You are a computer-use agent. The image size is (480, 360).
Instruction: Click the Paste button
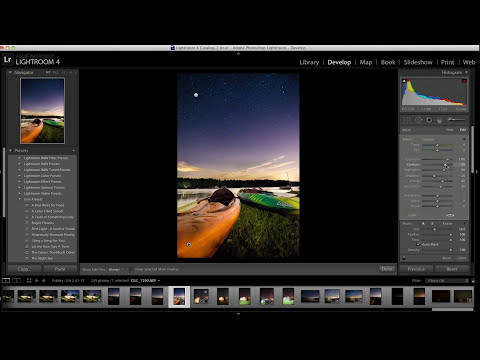[x=60, y=269]
